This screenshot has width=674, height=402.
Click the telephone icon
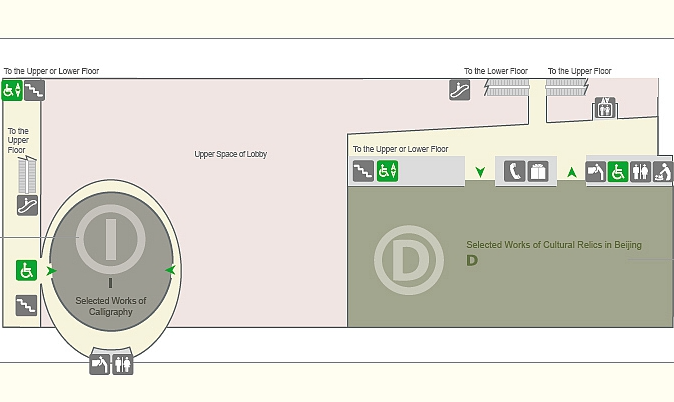pos(515,171)
